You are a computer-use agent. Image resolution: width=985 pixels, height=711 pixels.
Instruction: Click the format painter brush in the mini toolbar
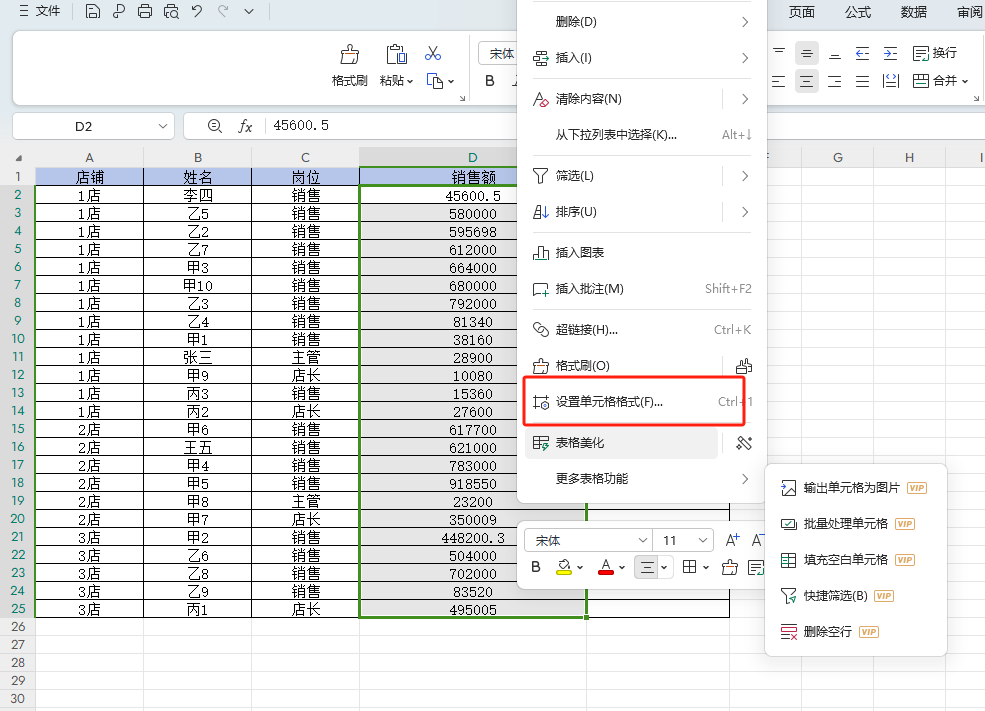(x=729, y=568)
